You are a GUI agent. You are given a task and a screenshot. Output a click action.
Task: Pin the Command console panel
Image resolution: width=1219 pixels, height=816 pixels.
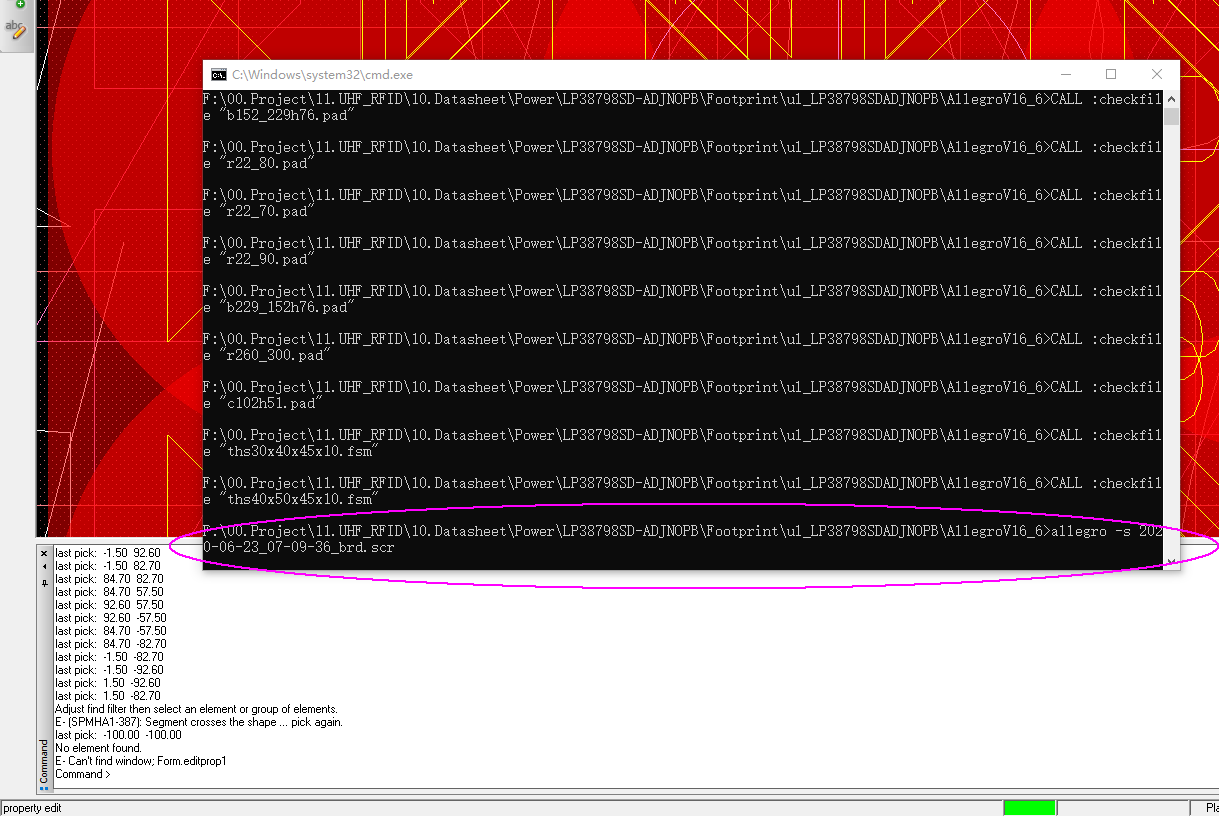click(x=44, y=580)
